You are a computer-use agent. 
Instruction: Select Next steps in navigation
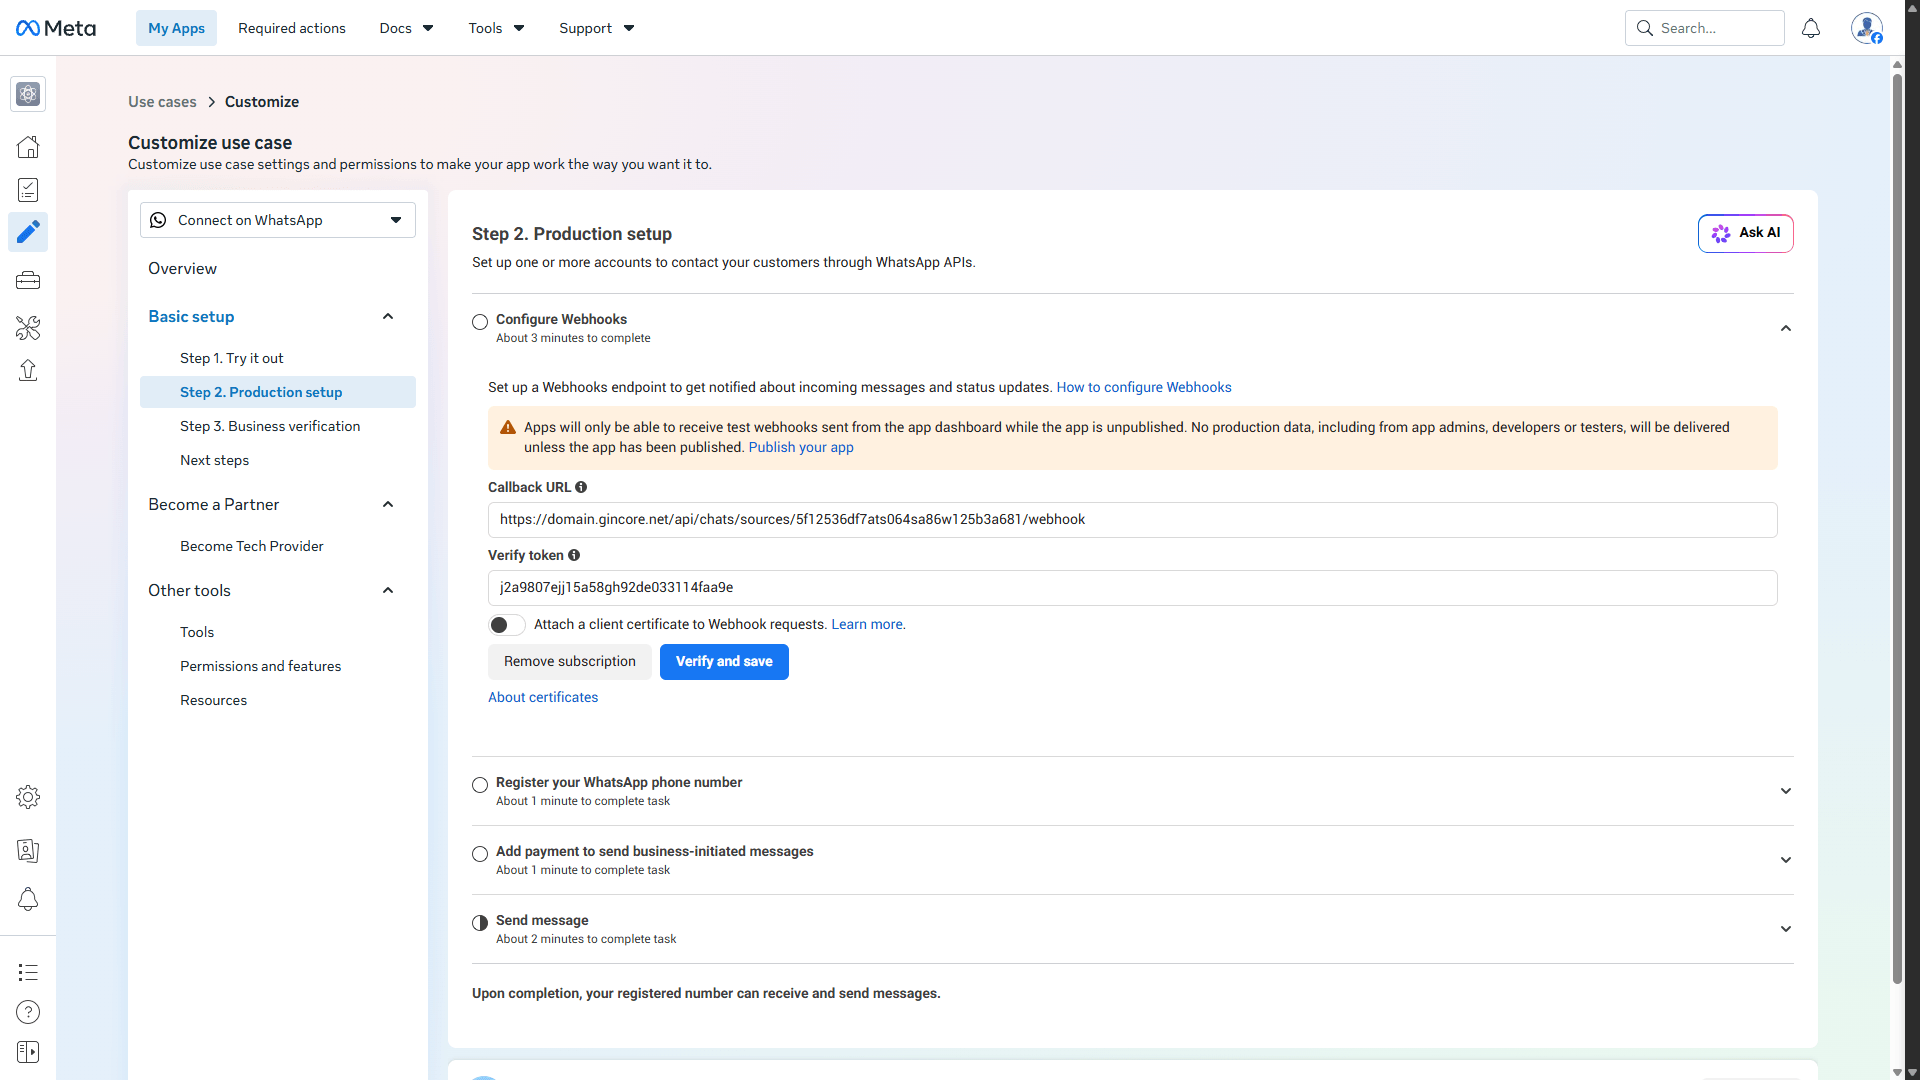coord(214,460)
